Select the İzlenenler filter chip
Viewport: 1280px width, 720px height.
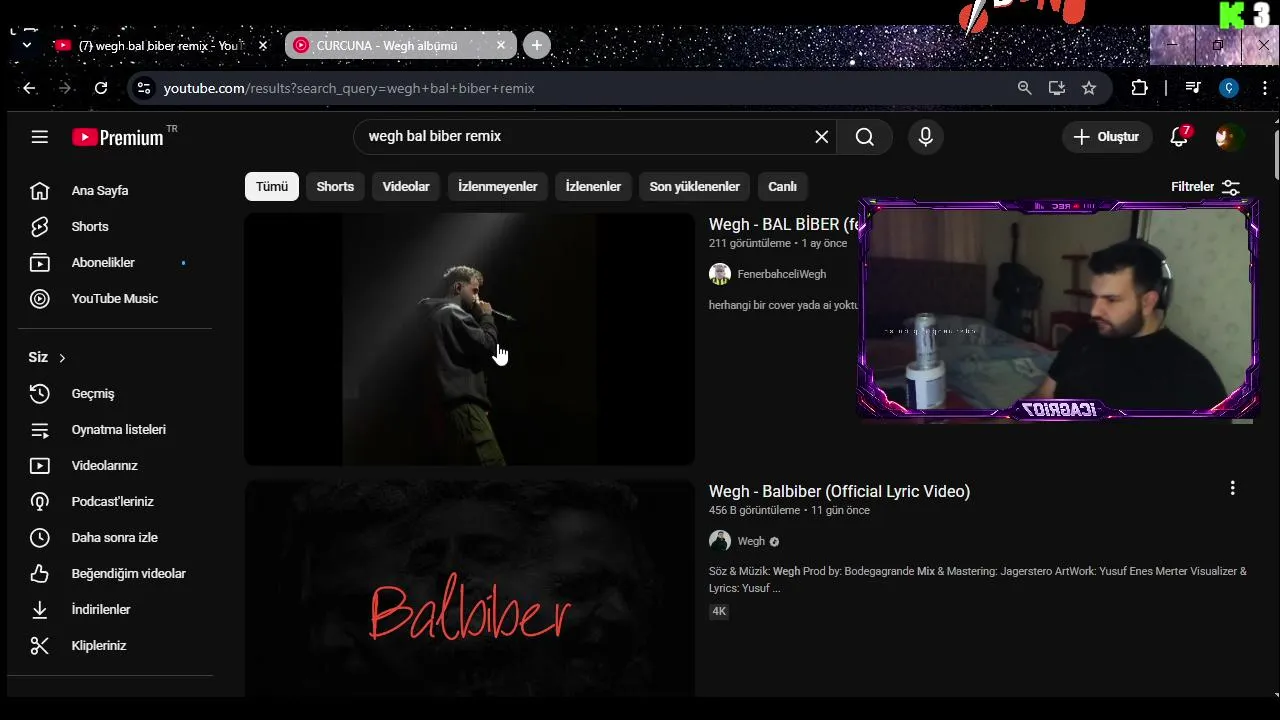coord(593,187)
